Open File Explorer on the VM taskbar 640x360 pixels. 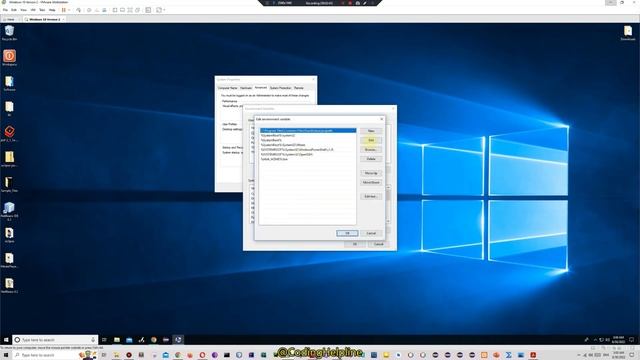pyautogui.click(x=117, y=340)
